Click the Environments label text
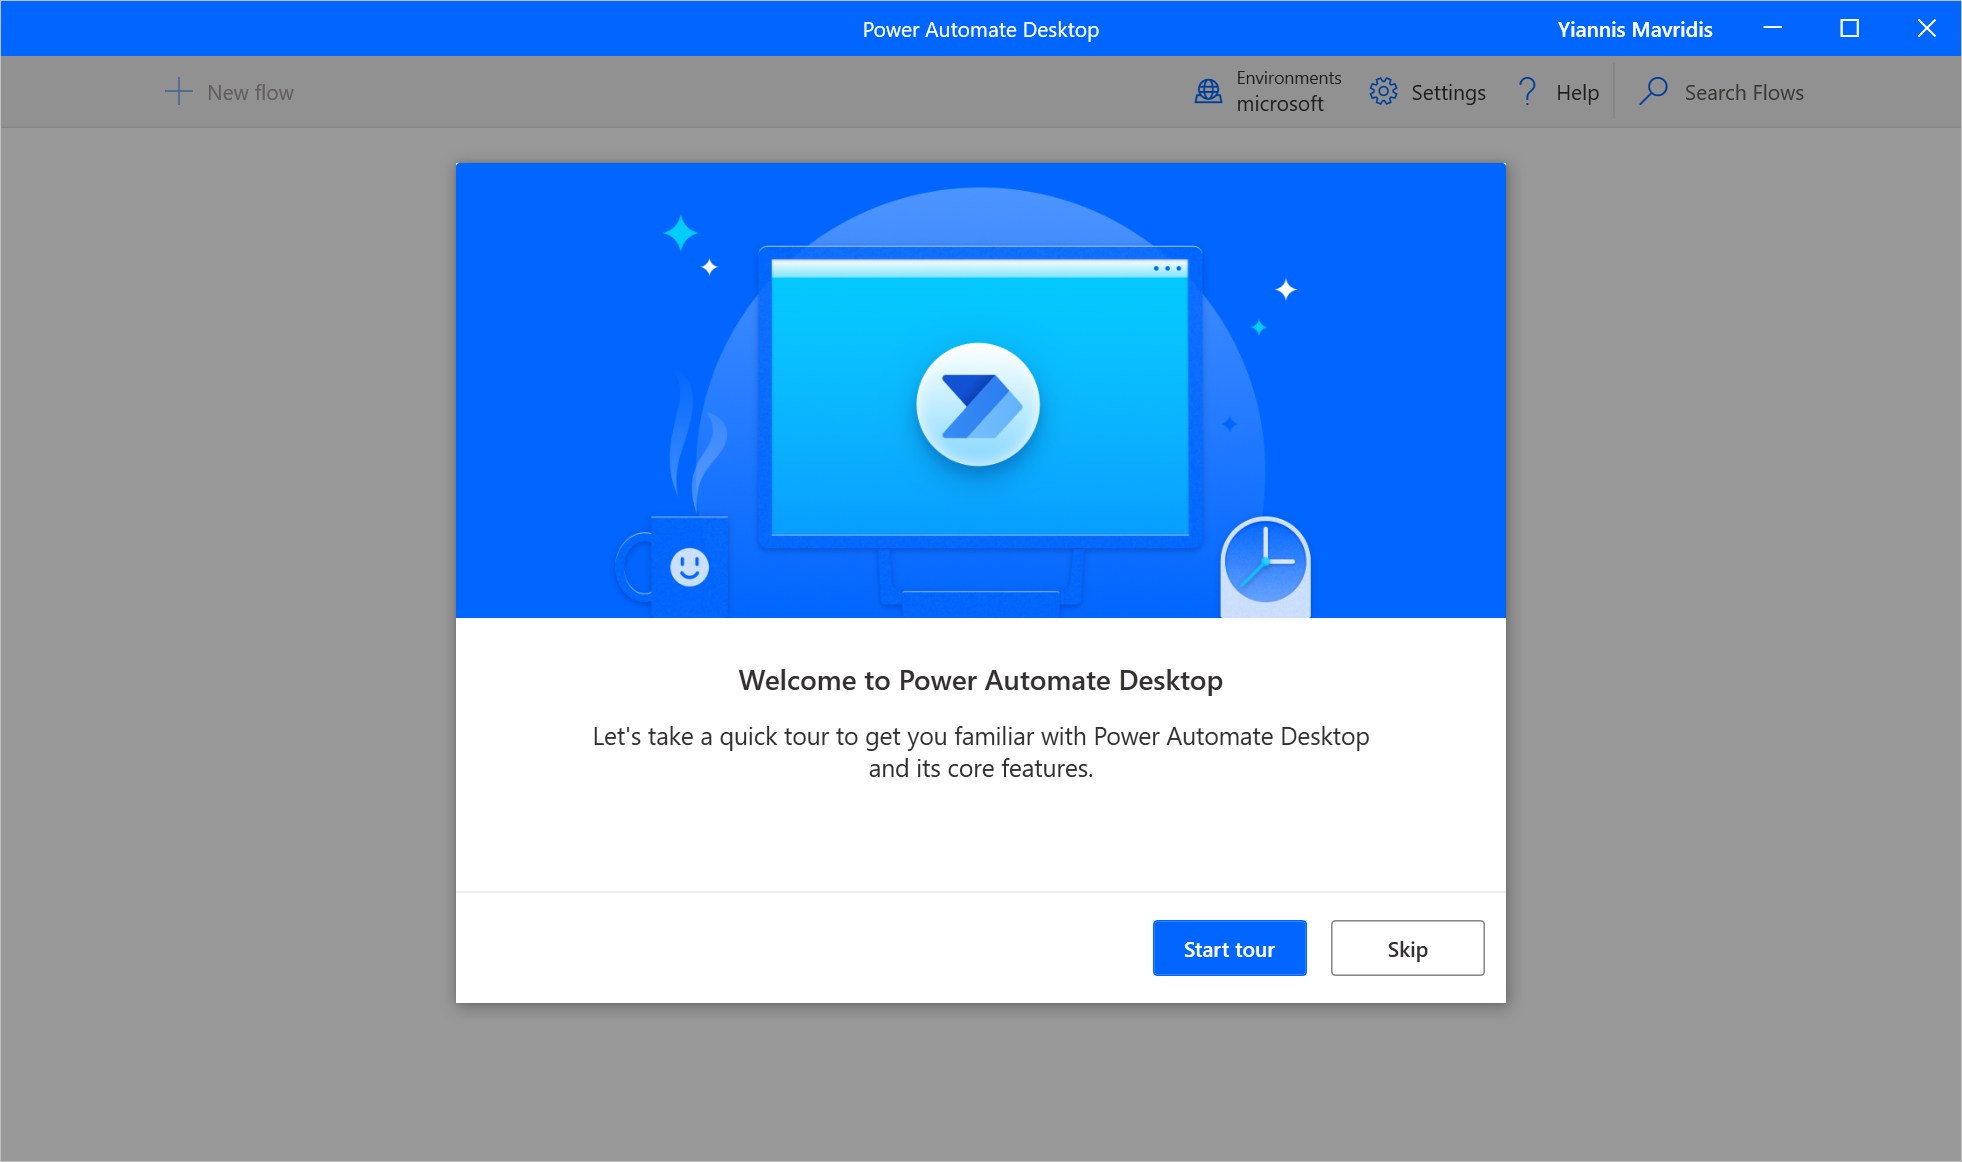This screenshot has height=1162, width=1962. click(x=1288, y=77)
